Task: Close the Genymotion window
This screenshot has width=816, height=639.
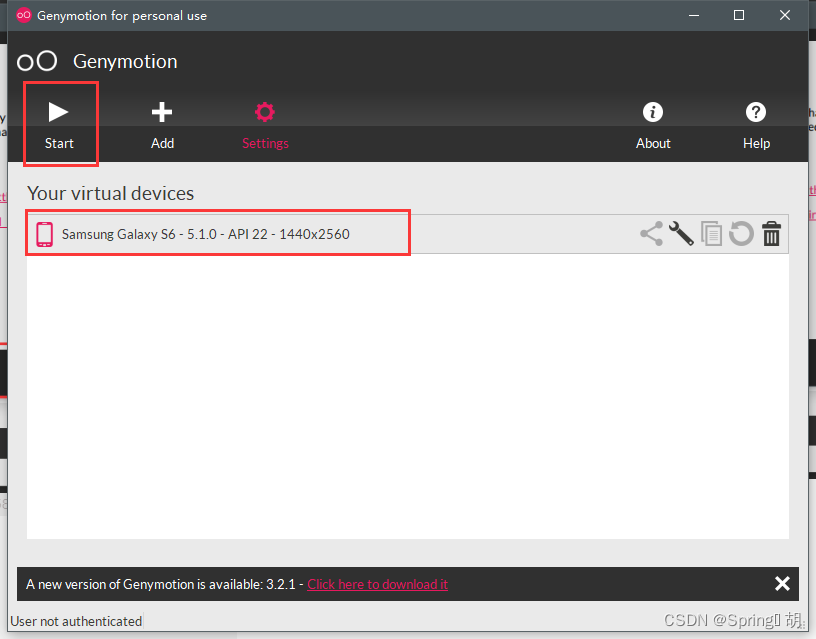Action: 785,16
